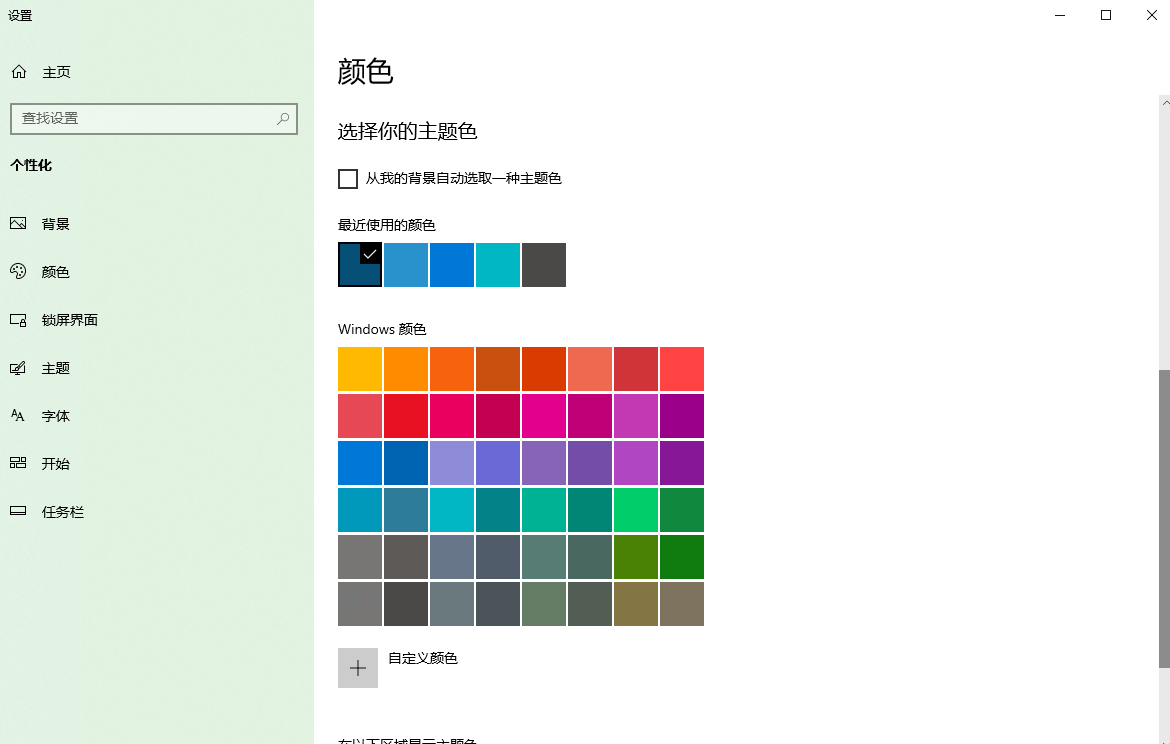1170x744 pixels.
Task: Open 锁屏界面 (Lock screen) settings icon
Action: [20, 319]
